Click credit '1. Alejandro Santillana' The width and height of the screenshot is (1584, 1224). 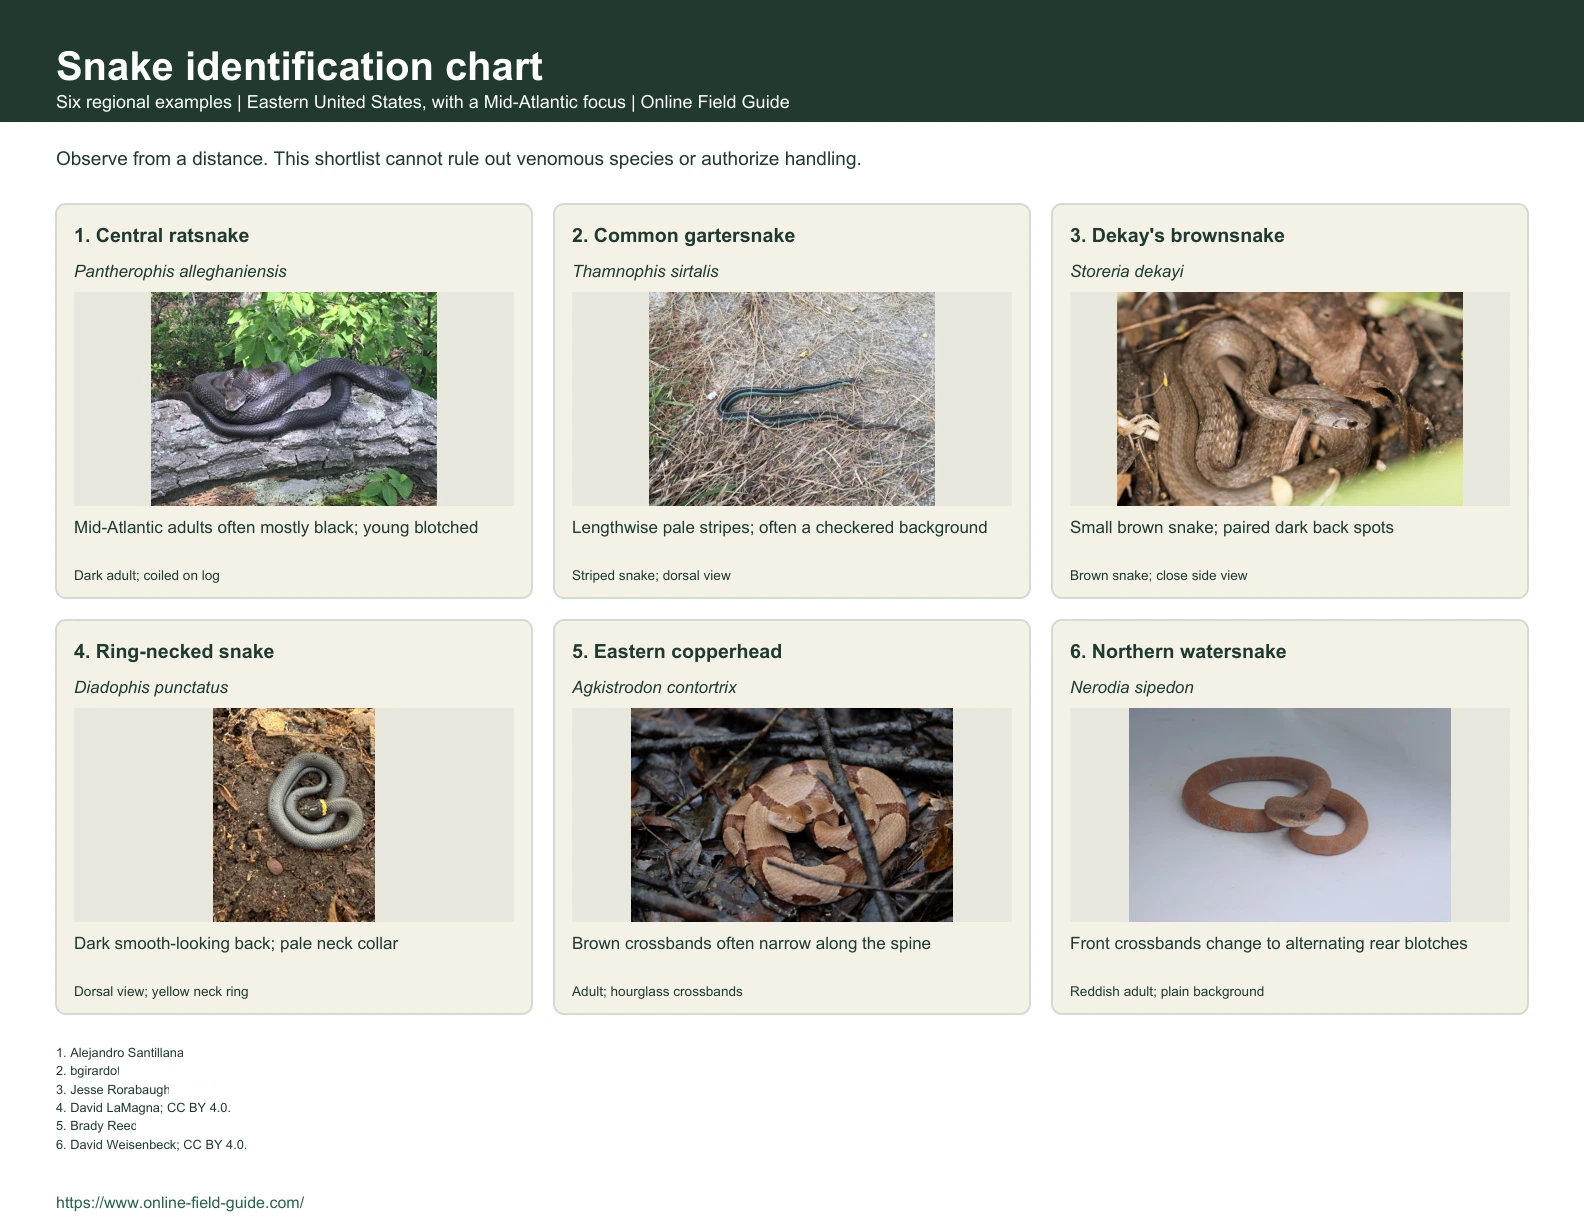(x=120, y=1052)
